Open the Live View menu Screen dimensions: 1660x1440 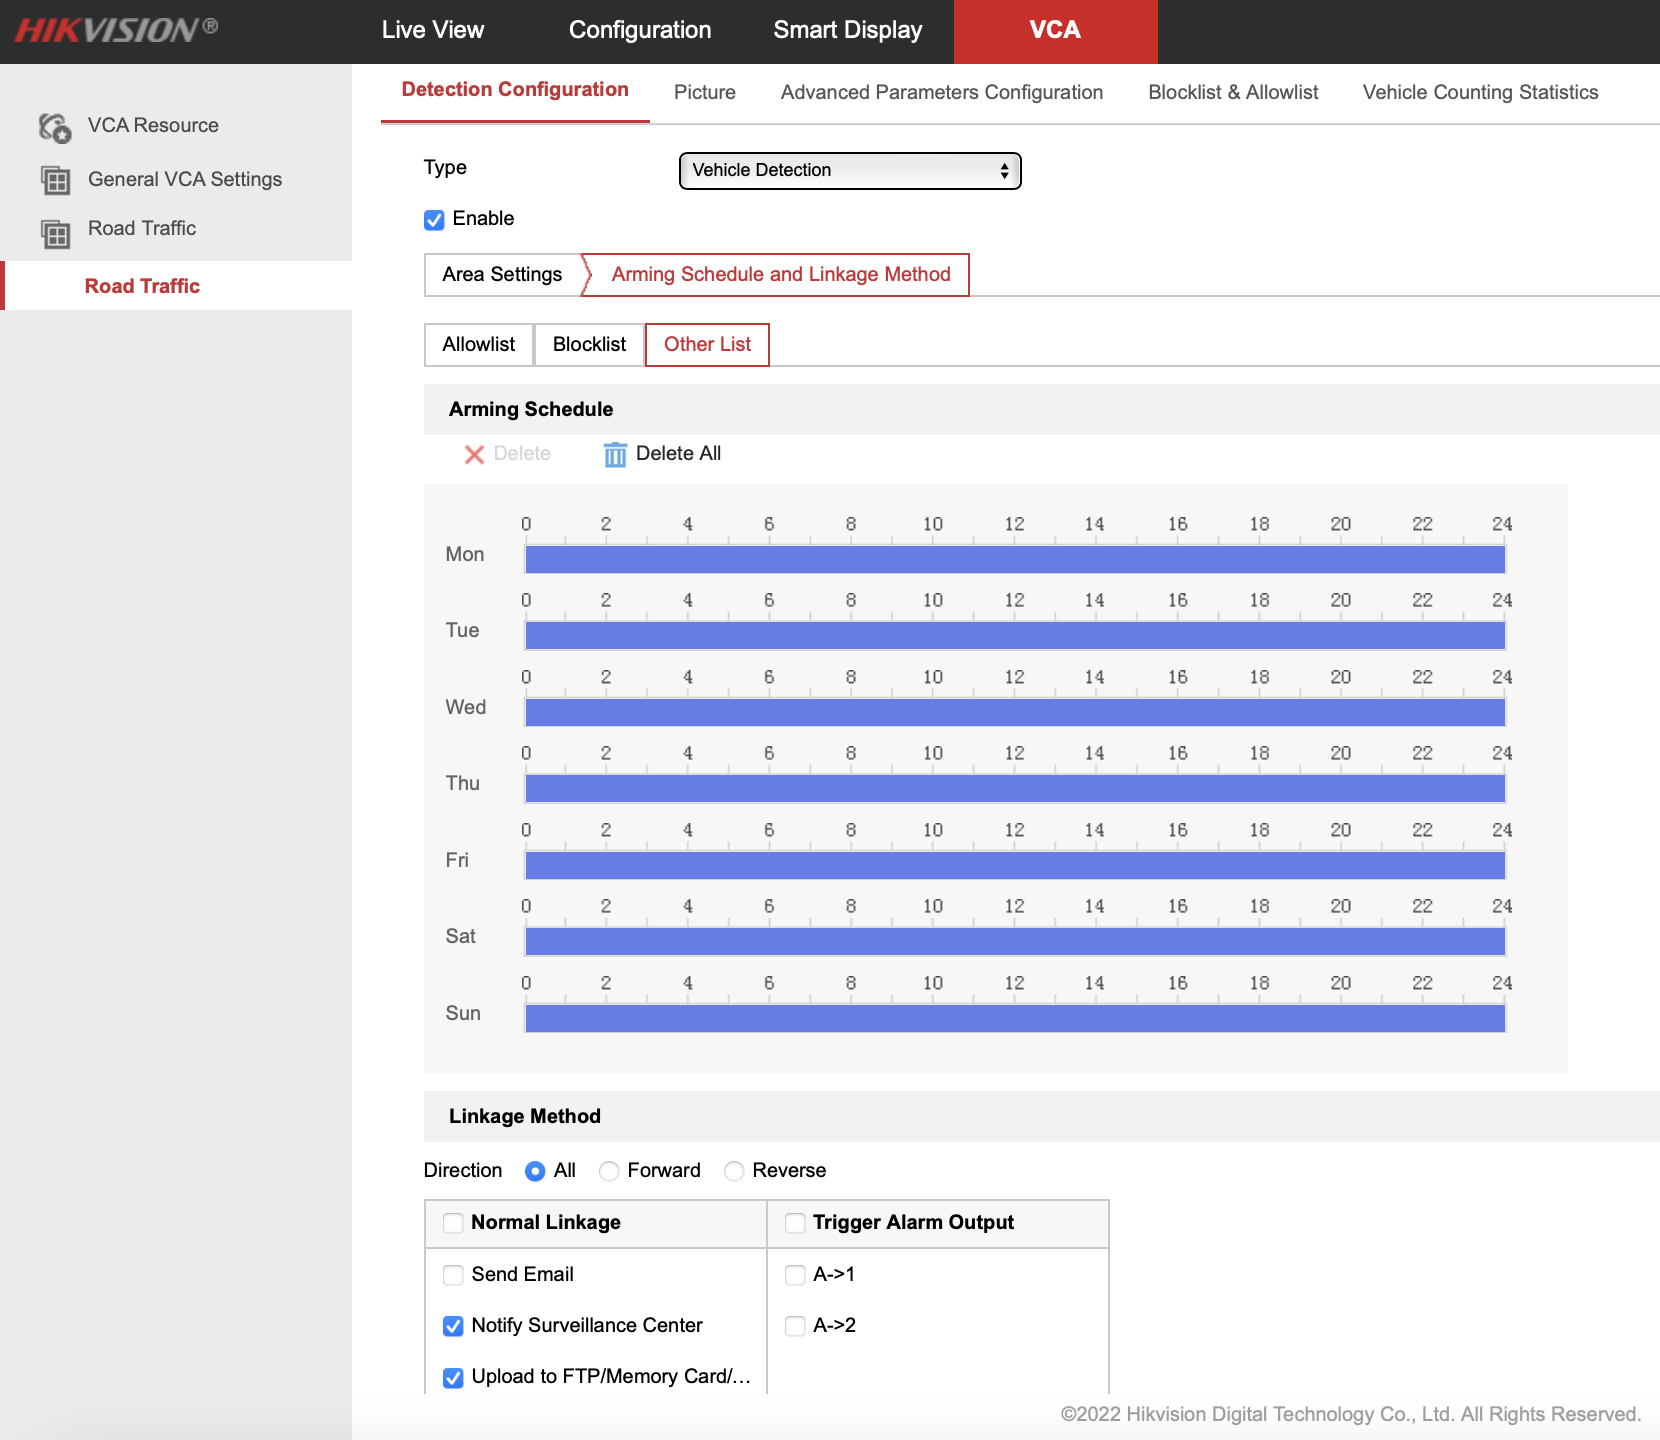point(432,30)
